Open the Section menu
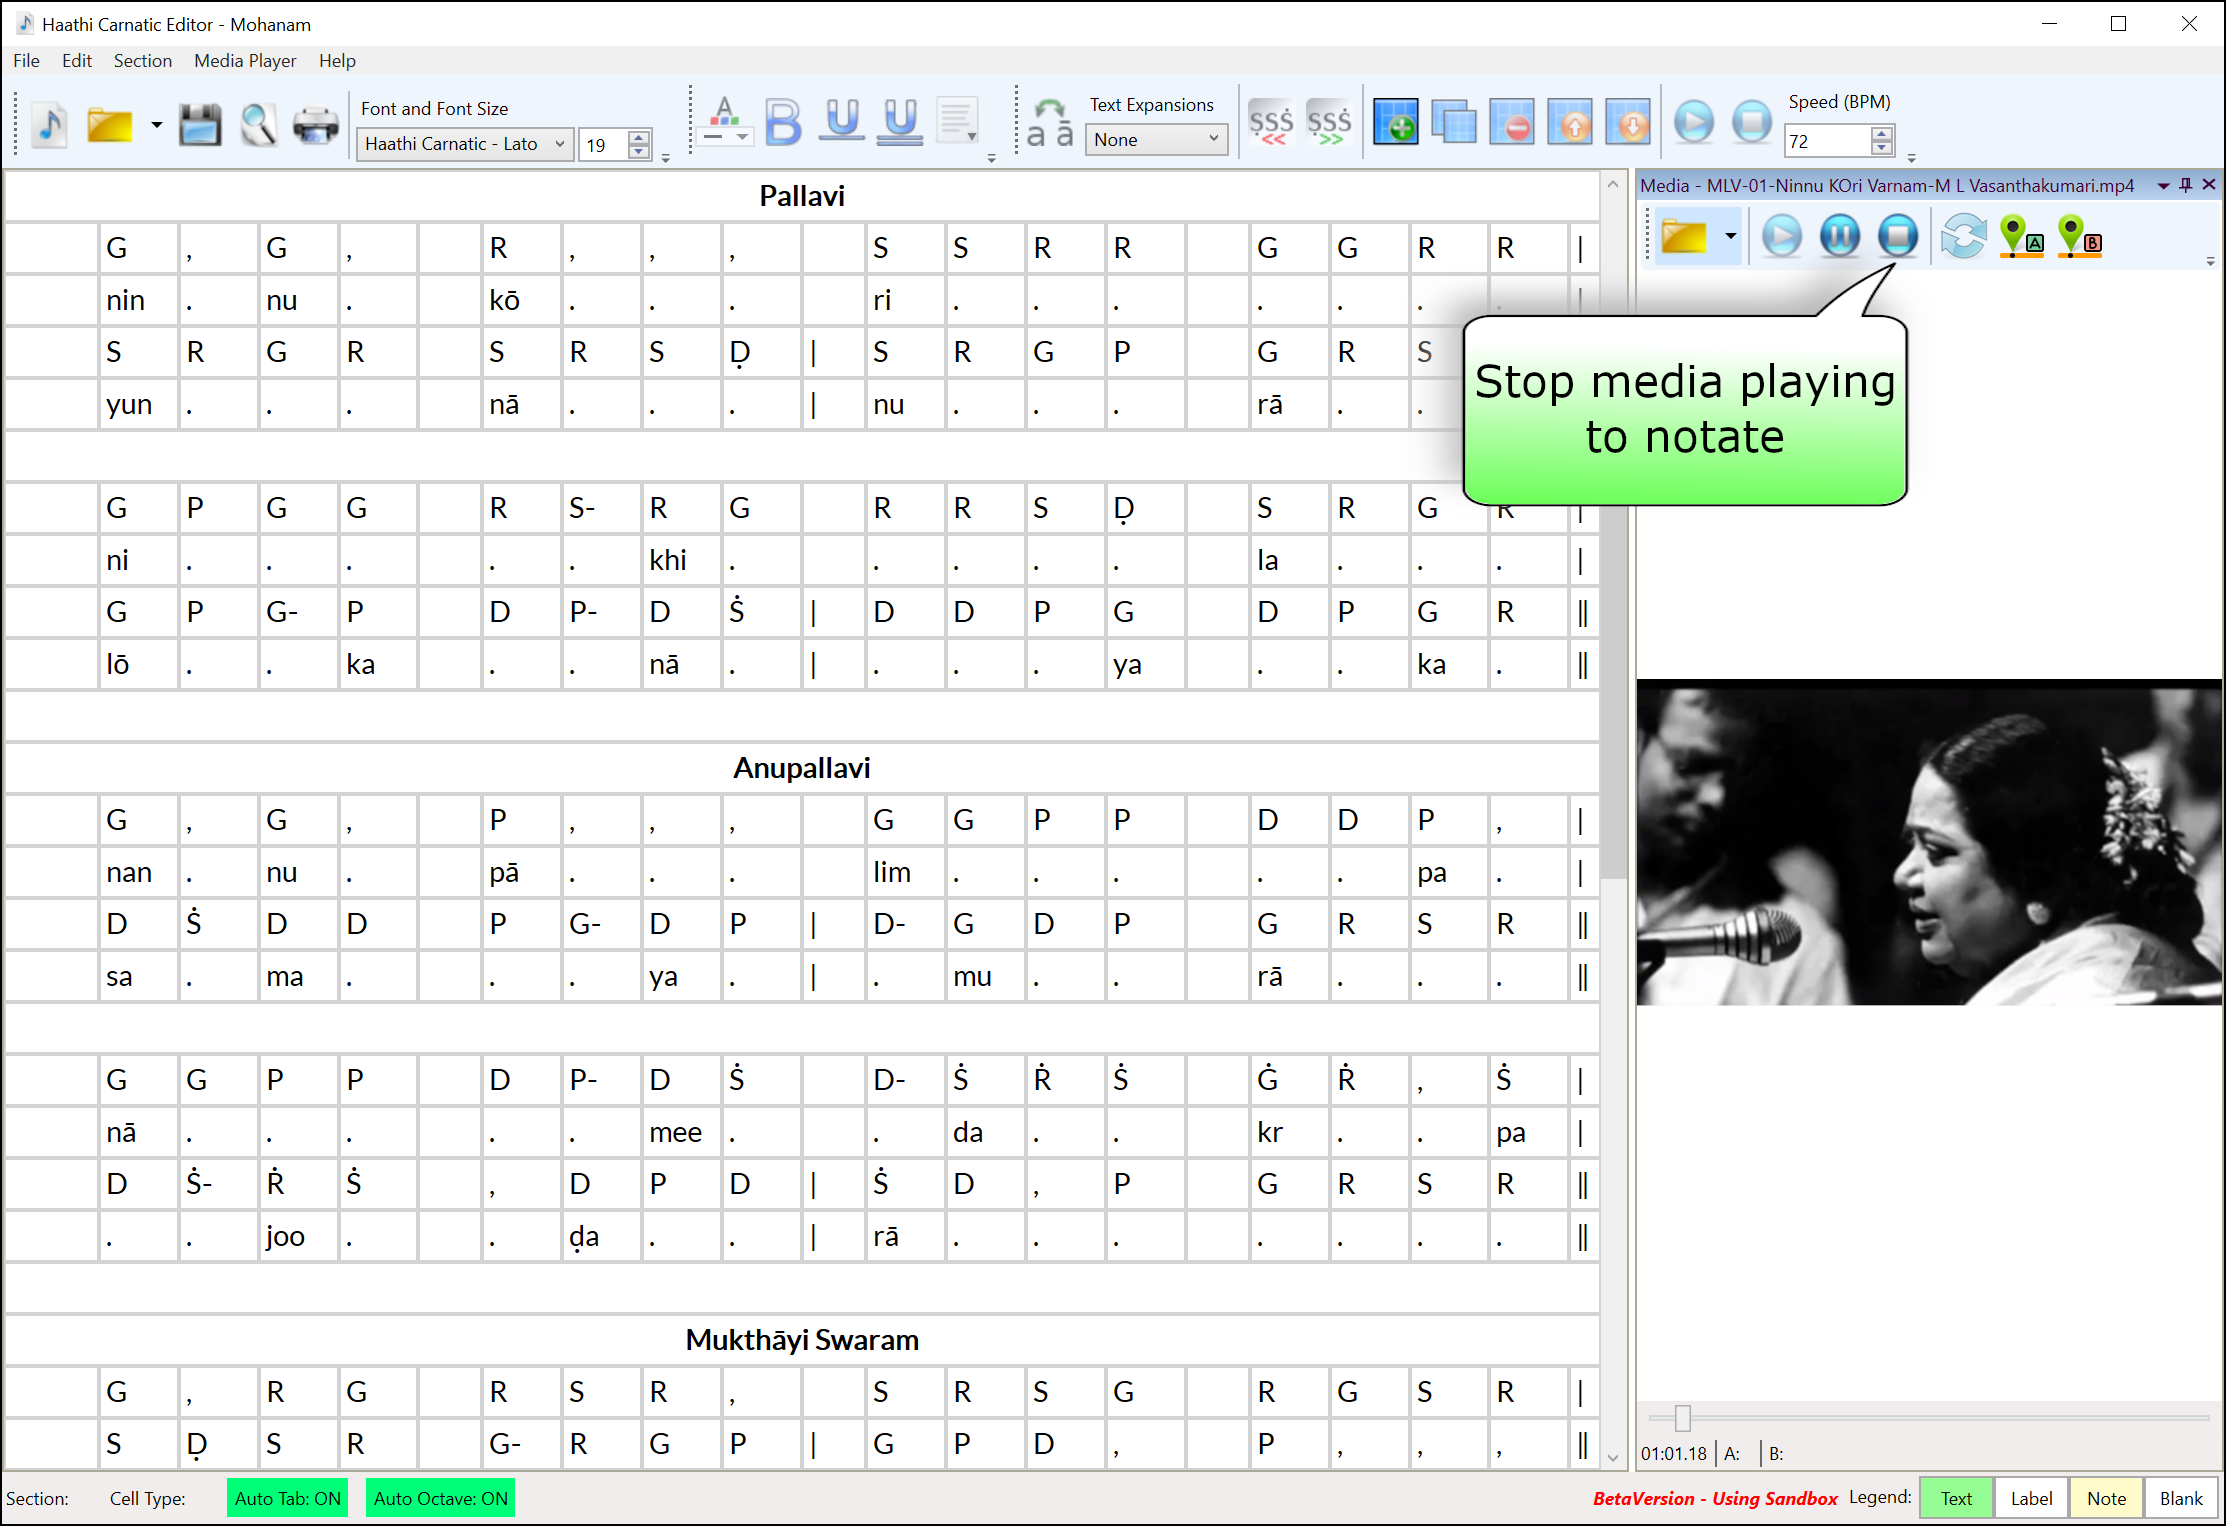This screenshot has width=2226, height=1526. click(142, 61)
